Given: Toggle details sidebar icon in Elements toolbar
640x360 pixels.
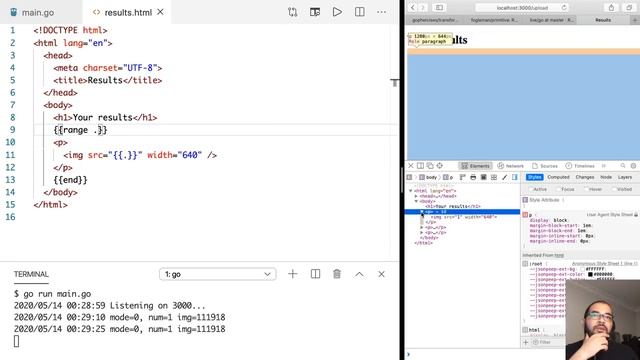Looking at the screenshot, I should [x=515, y=177].
